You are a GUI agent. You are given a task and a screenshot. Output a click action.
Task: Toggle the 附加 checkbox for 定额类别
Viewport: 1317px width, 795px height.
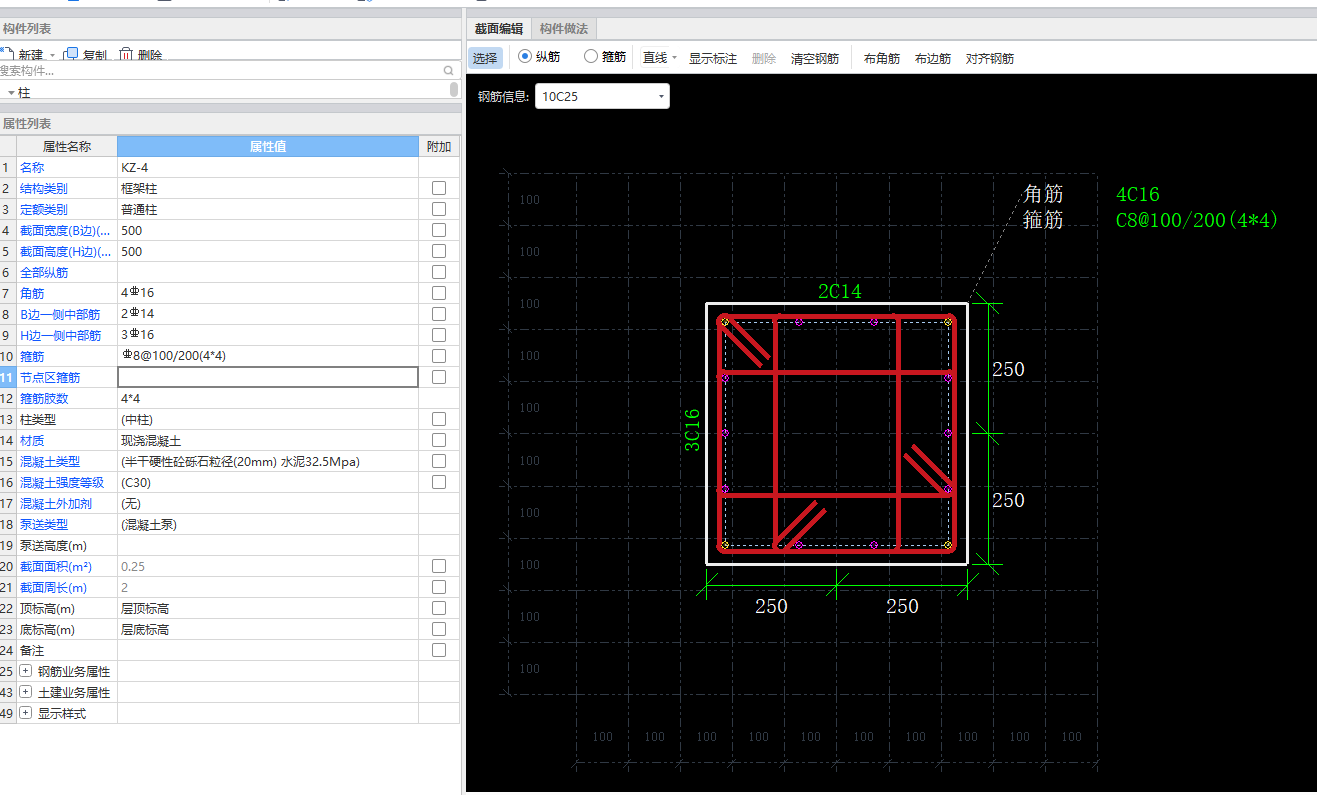[439, 209]
